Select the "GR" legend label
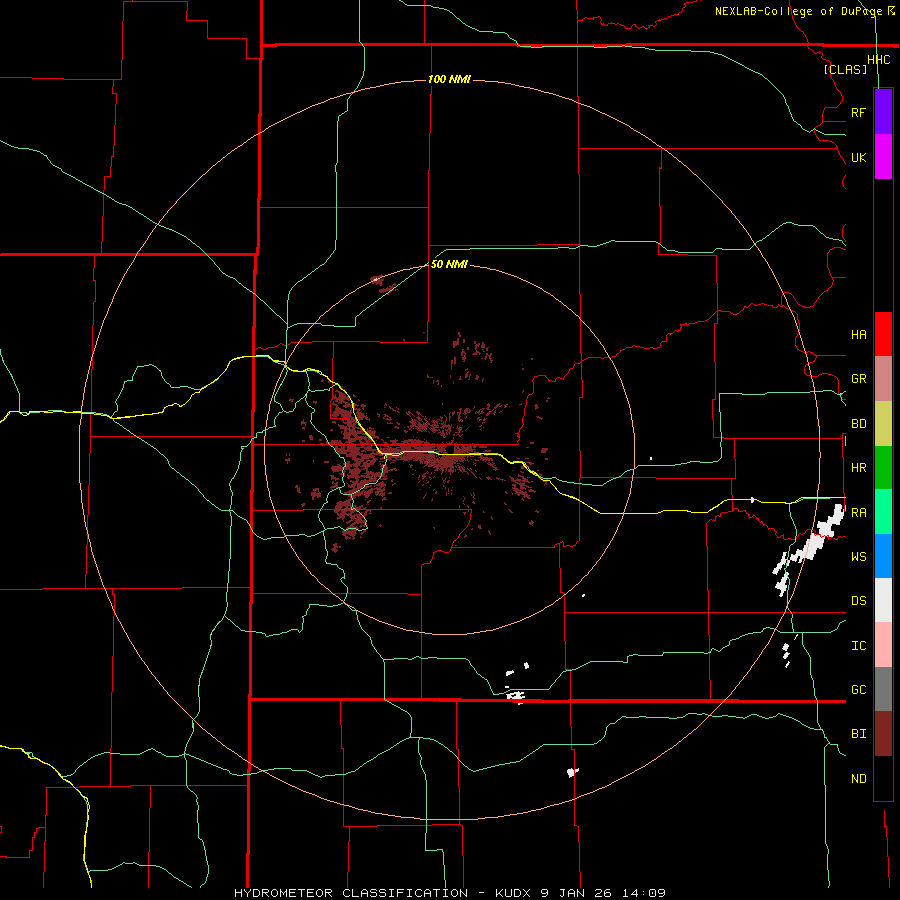The height and width of the screenshot is (900, 900). [x=858, y=379]
